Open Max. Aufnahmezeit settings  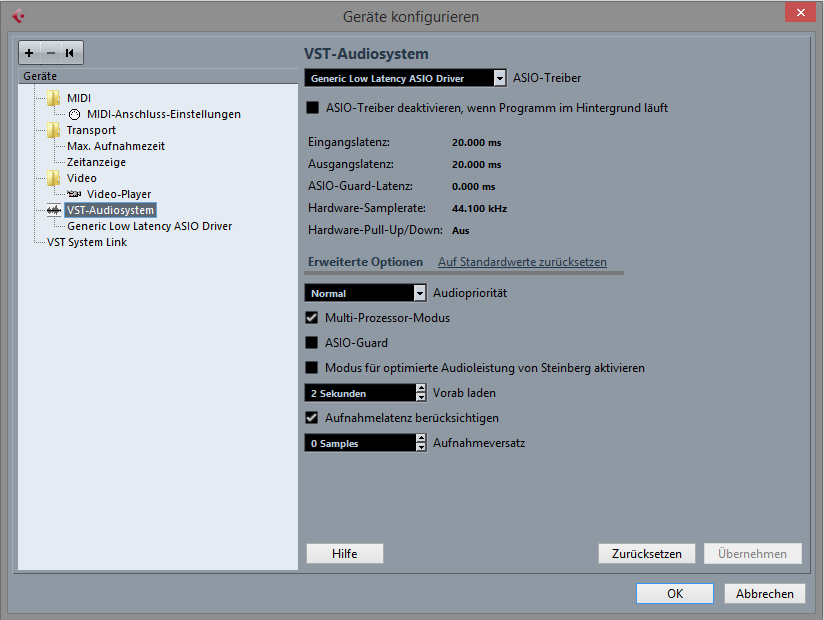coord(116,146)
